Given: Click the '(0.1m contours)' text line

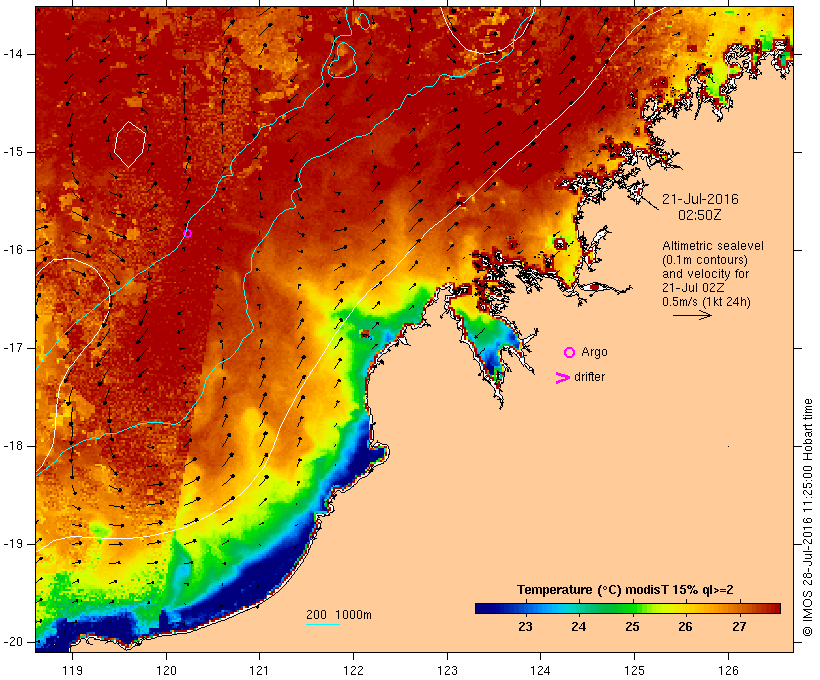Looking at the screenshot, I should tap(705, 260).
